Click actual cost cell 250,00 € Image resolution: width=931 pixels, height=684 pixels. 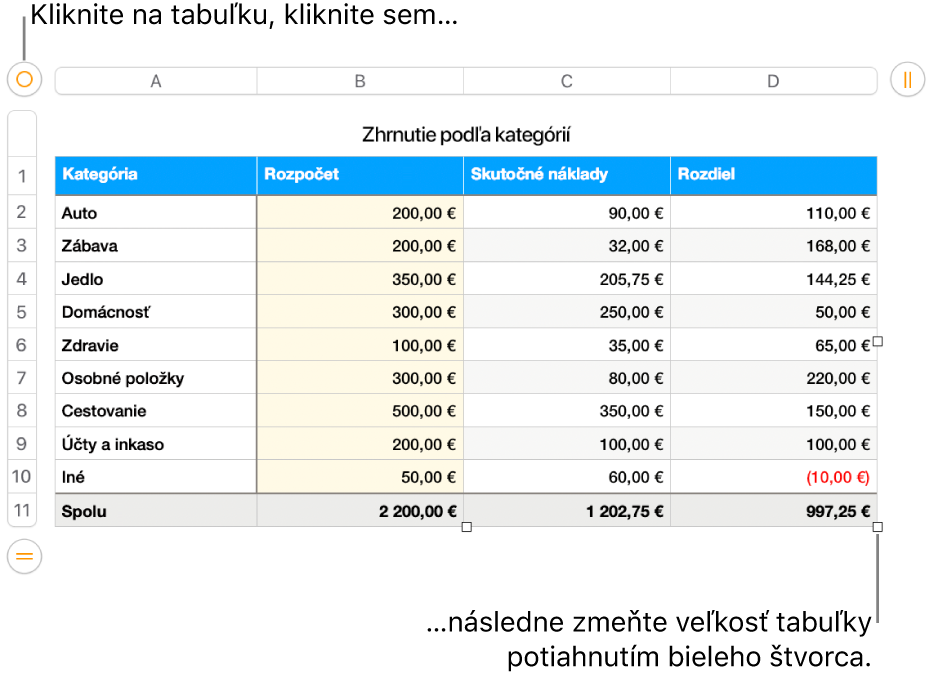tap(567, 312)
